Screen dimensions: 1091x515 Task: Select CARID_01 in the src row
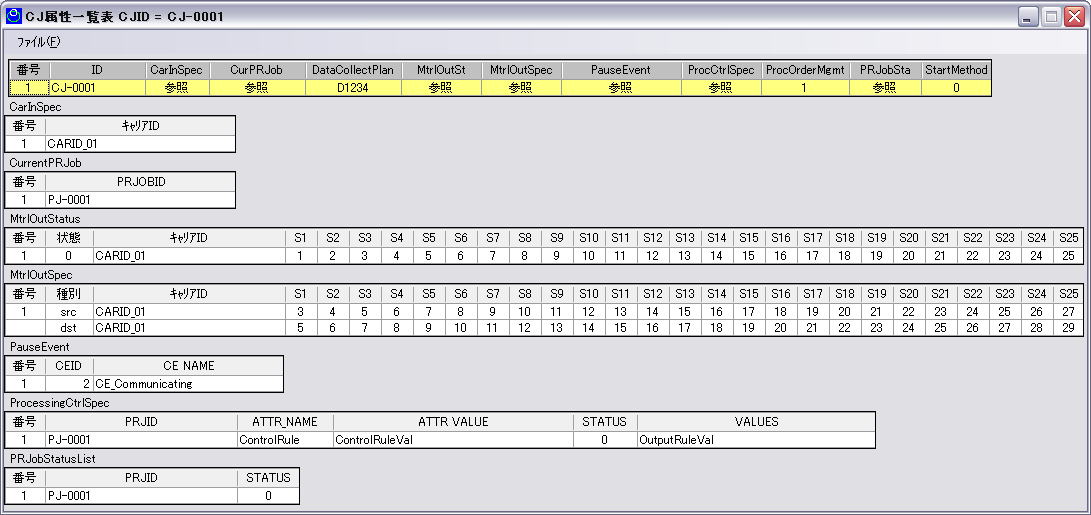pyautogui.click(x=189, y=311)
